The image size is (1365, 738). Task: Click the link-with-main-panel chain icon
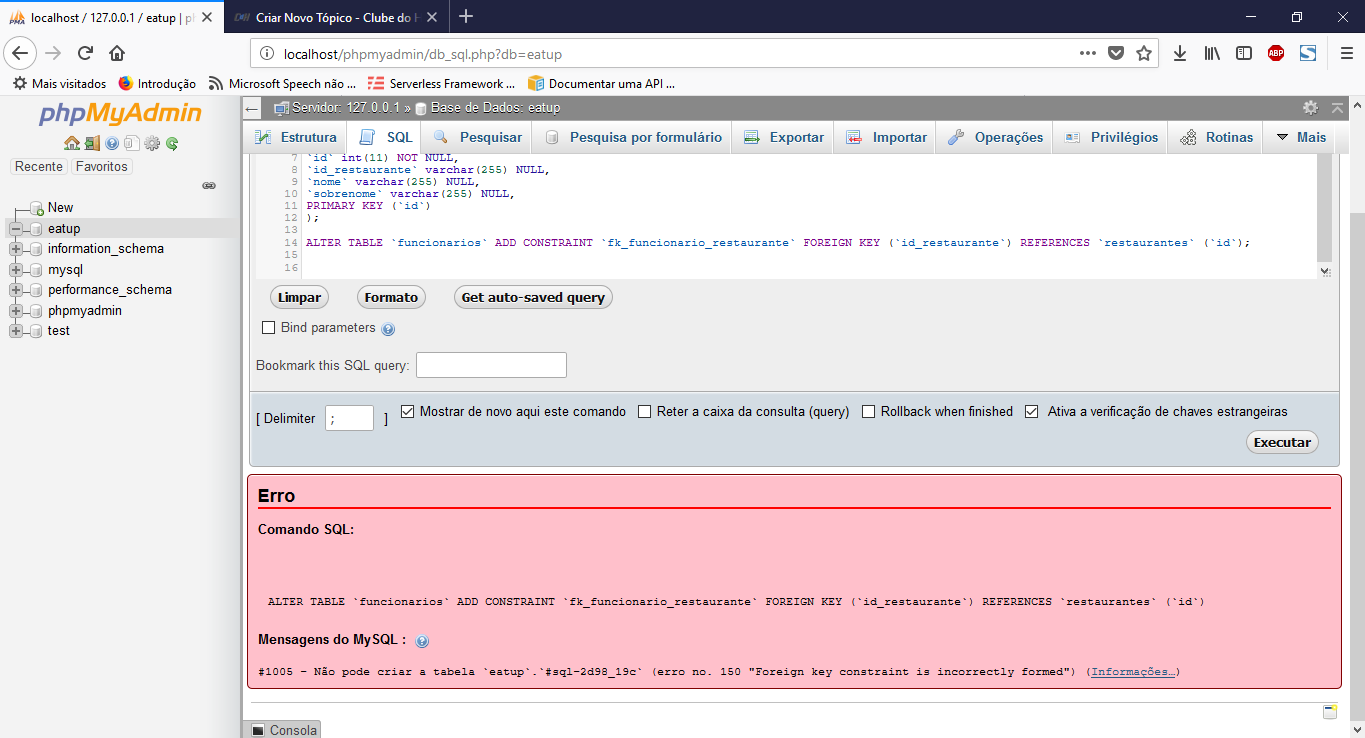[209, 186]
